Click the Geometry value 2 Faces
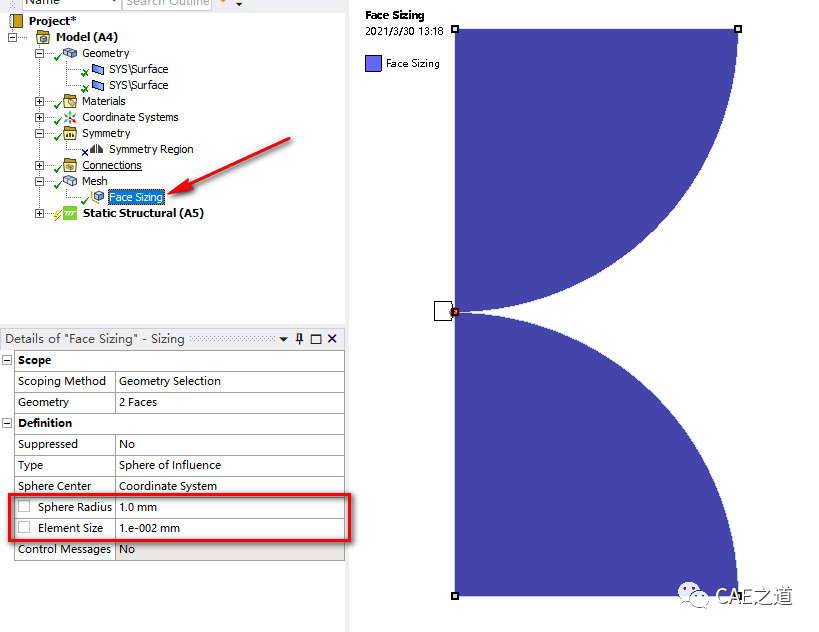The image size is (819, 632). tap(230, 402)
